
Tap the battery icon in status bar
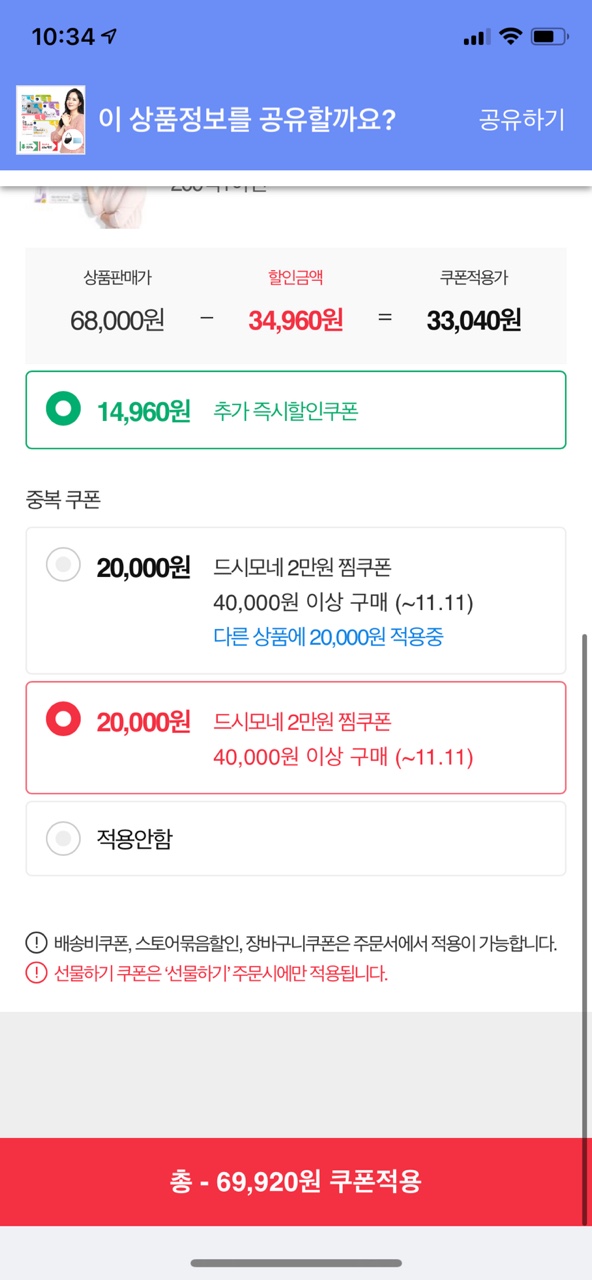[x=550, y=37]
